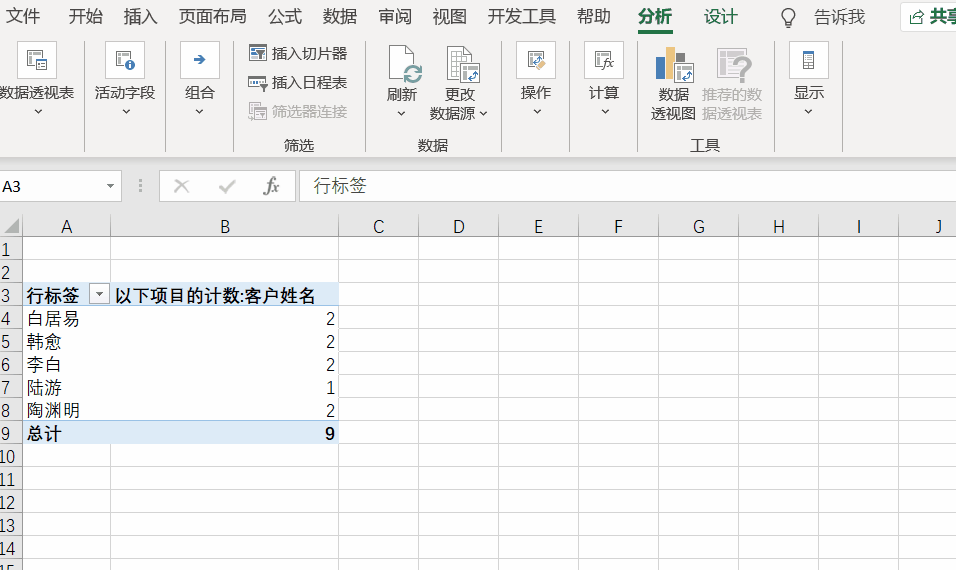Select the count value 1 for 陆游
This screenshot has height=570, width=956.
(x=224, y=387)
